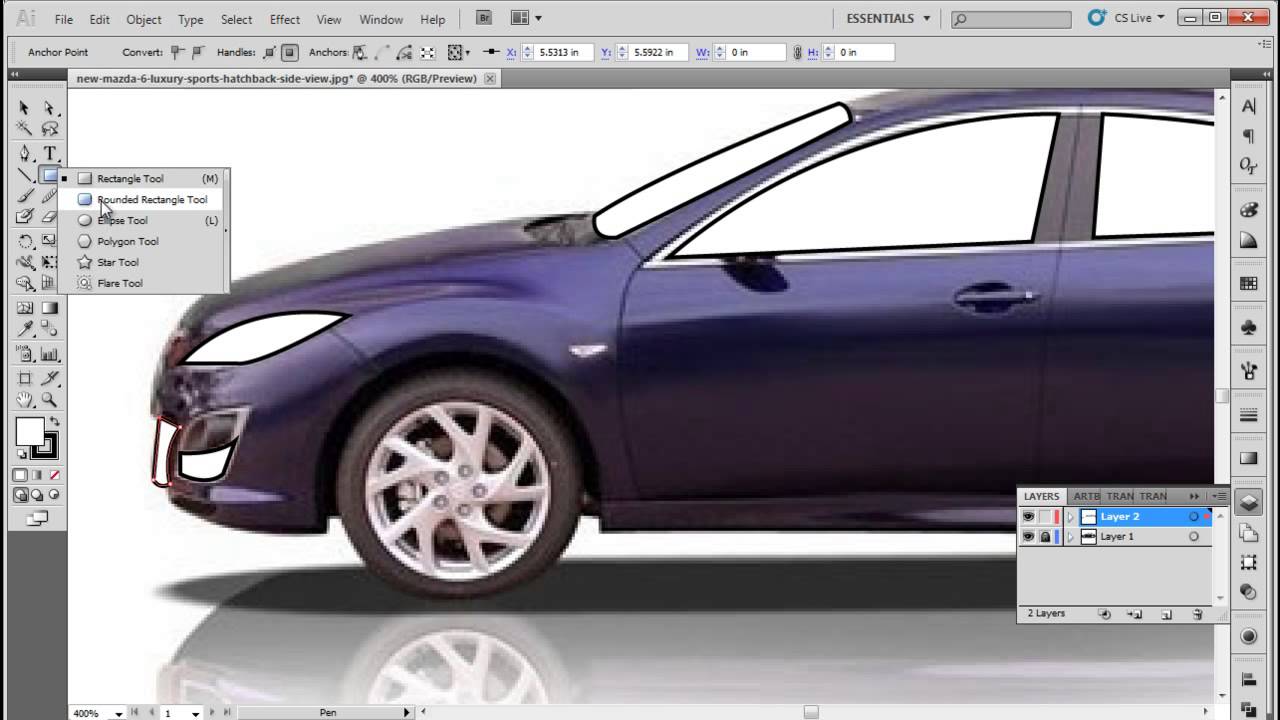Expand Layer 2 disclosure triangle

point(1071,516)
